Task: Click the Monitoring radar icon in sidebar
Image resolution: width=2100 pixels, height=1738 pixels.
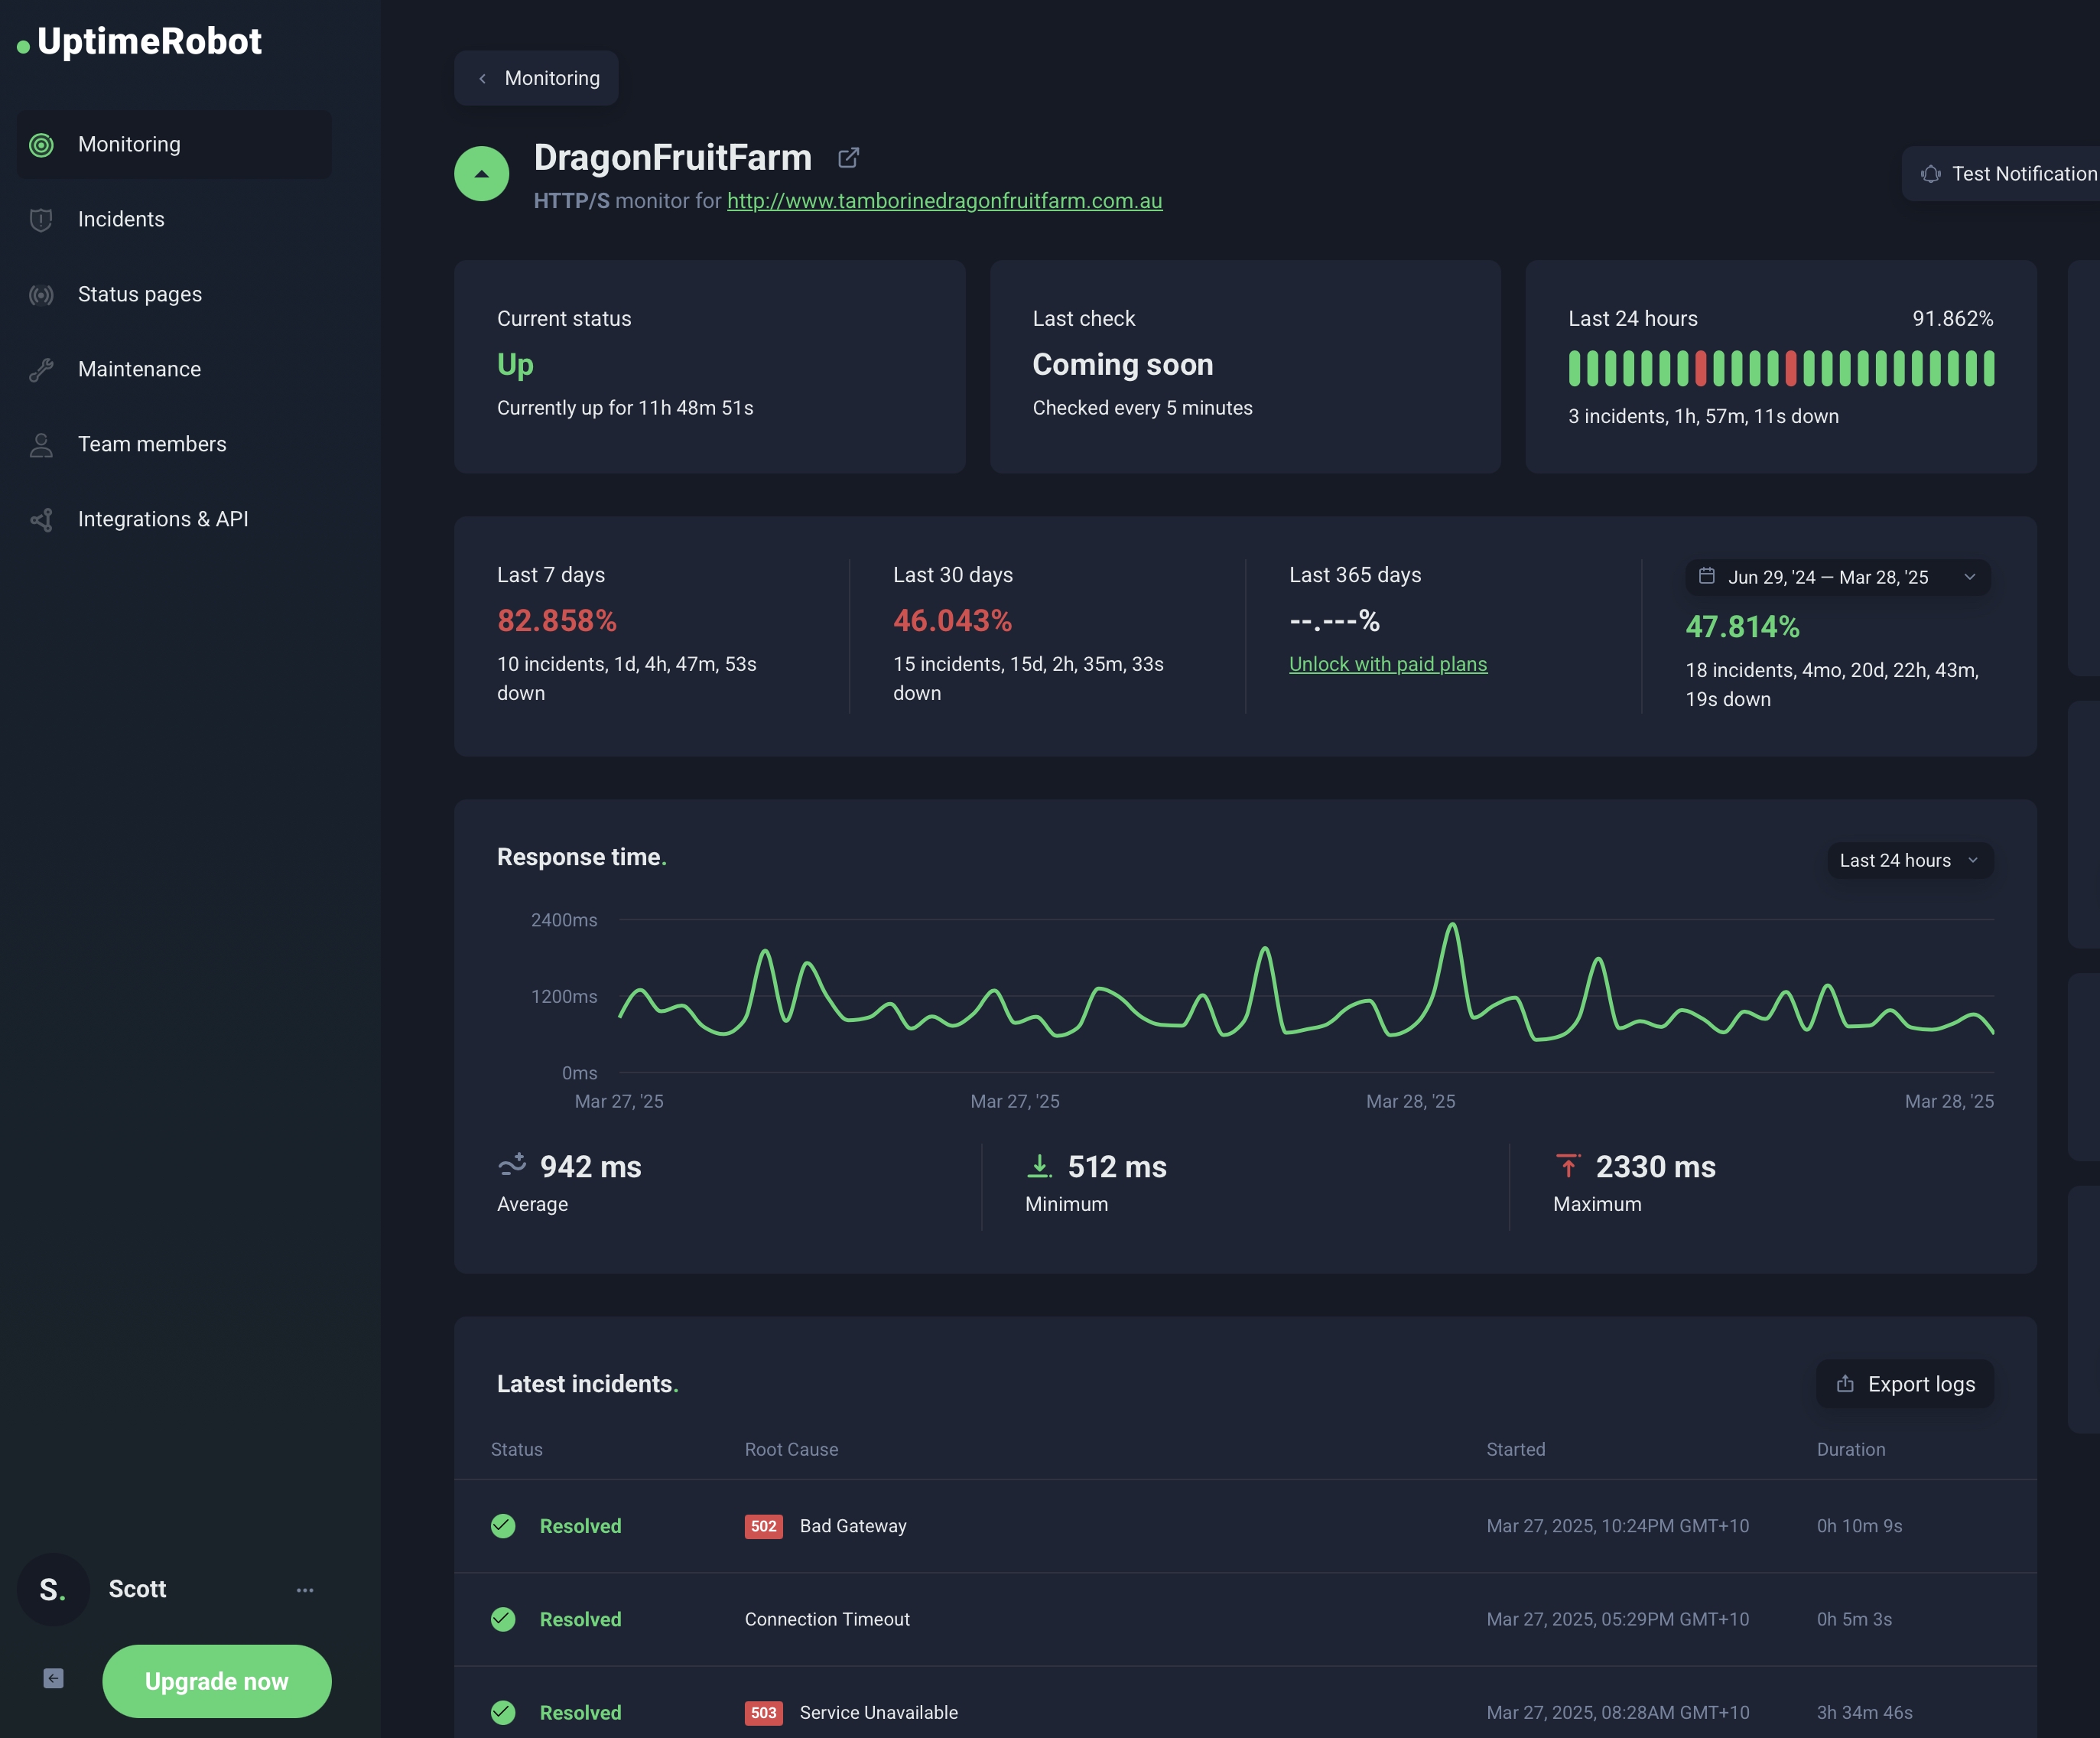Action: [41, 145]
